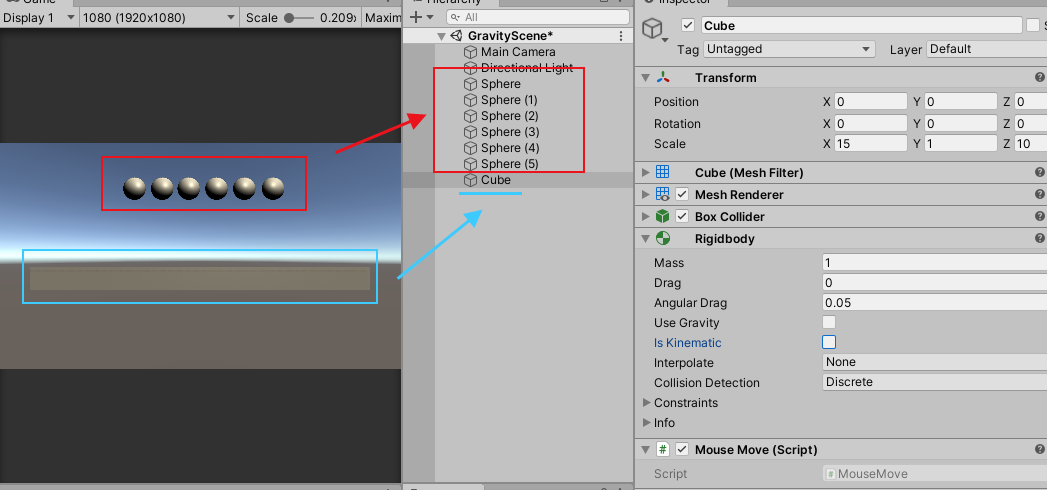Toggle the Box Collider enabled checkbox
This screenshot has width=1047, height=490.
point(682,216)
